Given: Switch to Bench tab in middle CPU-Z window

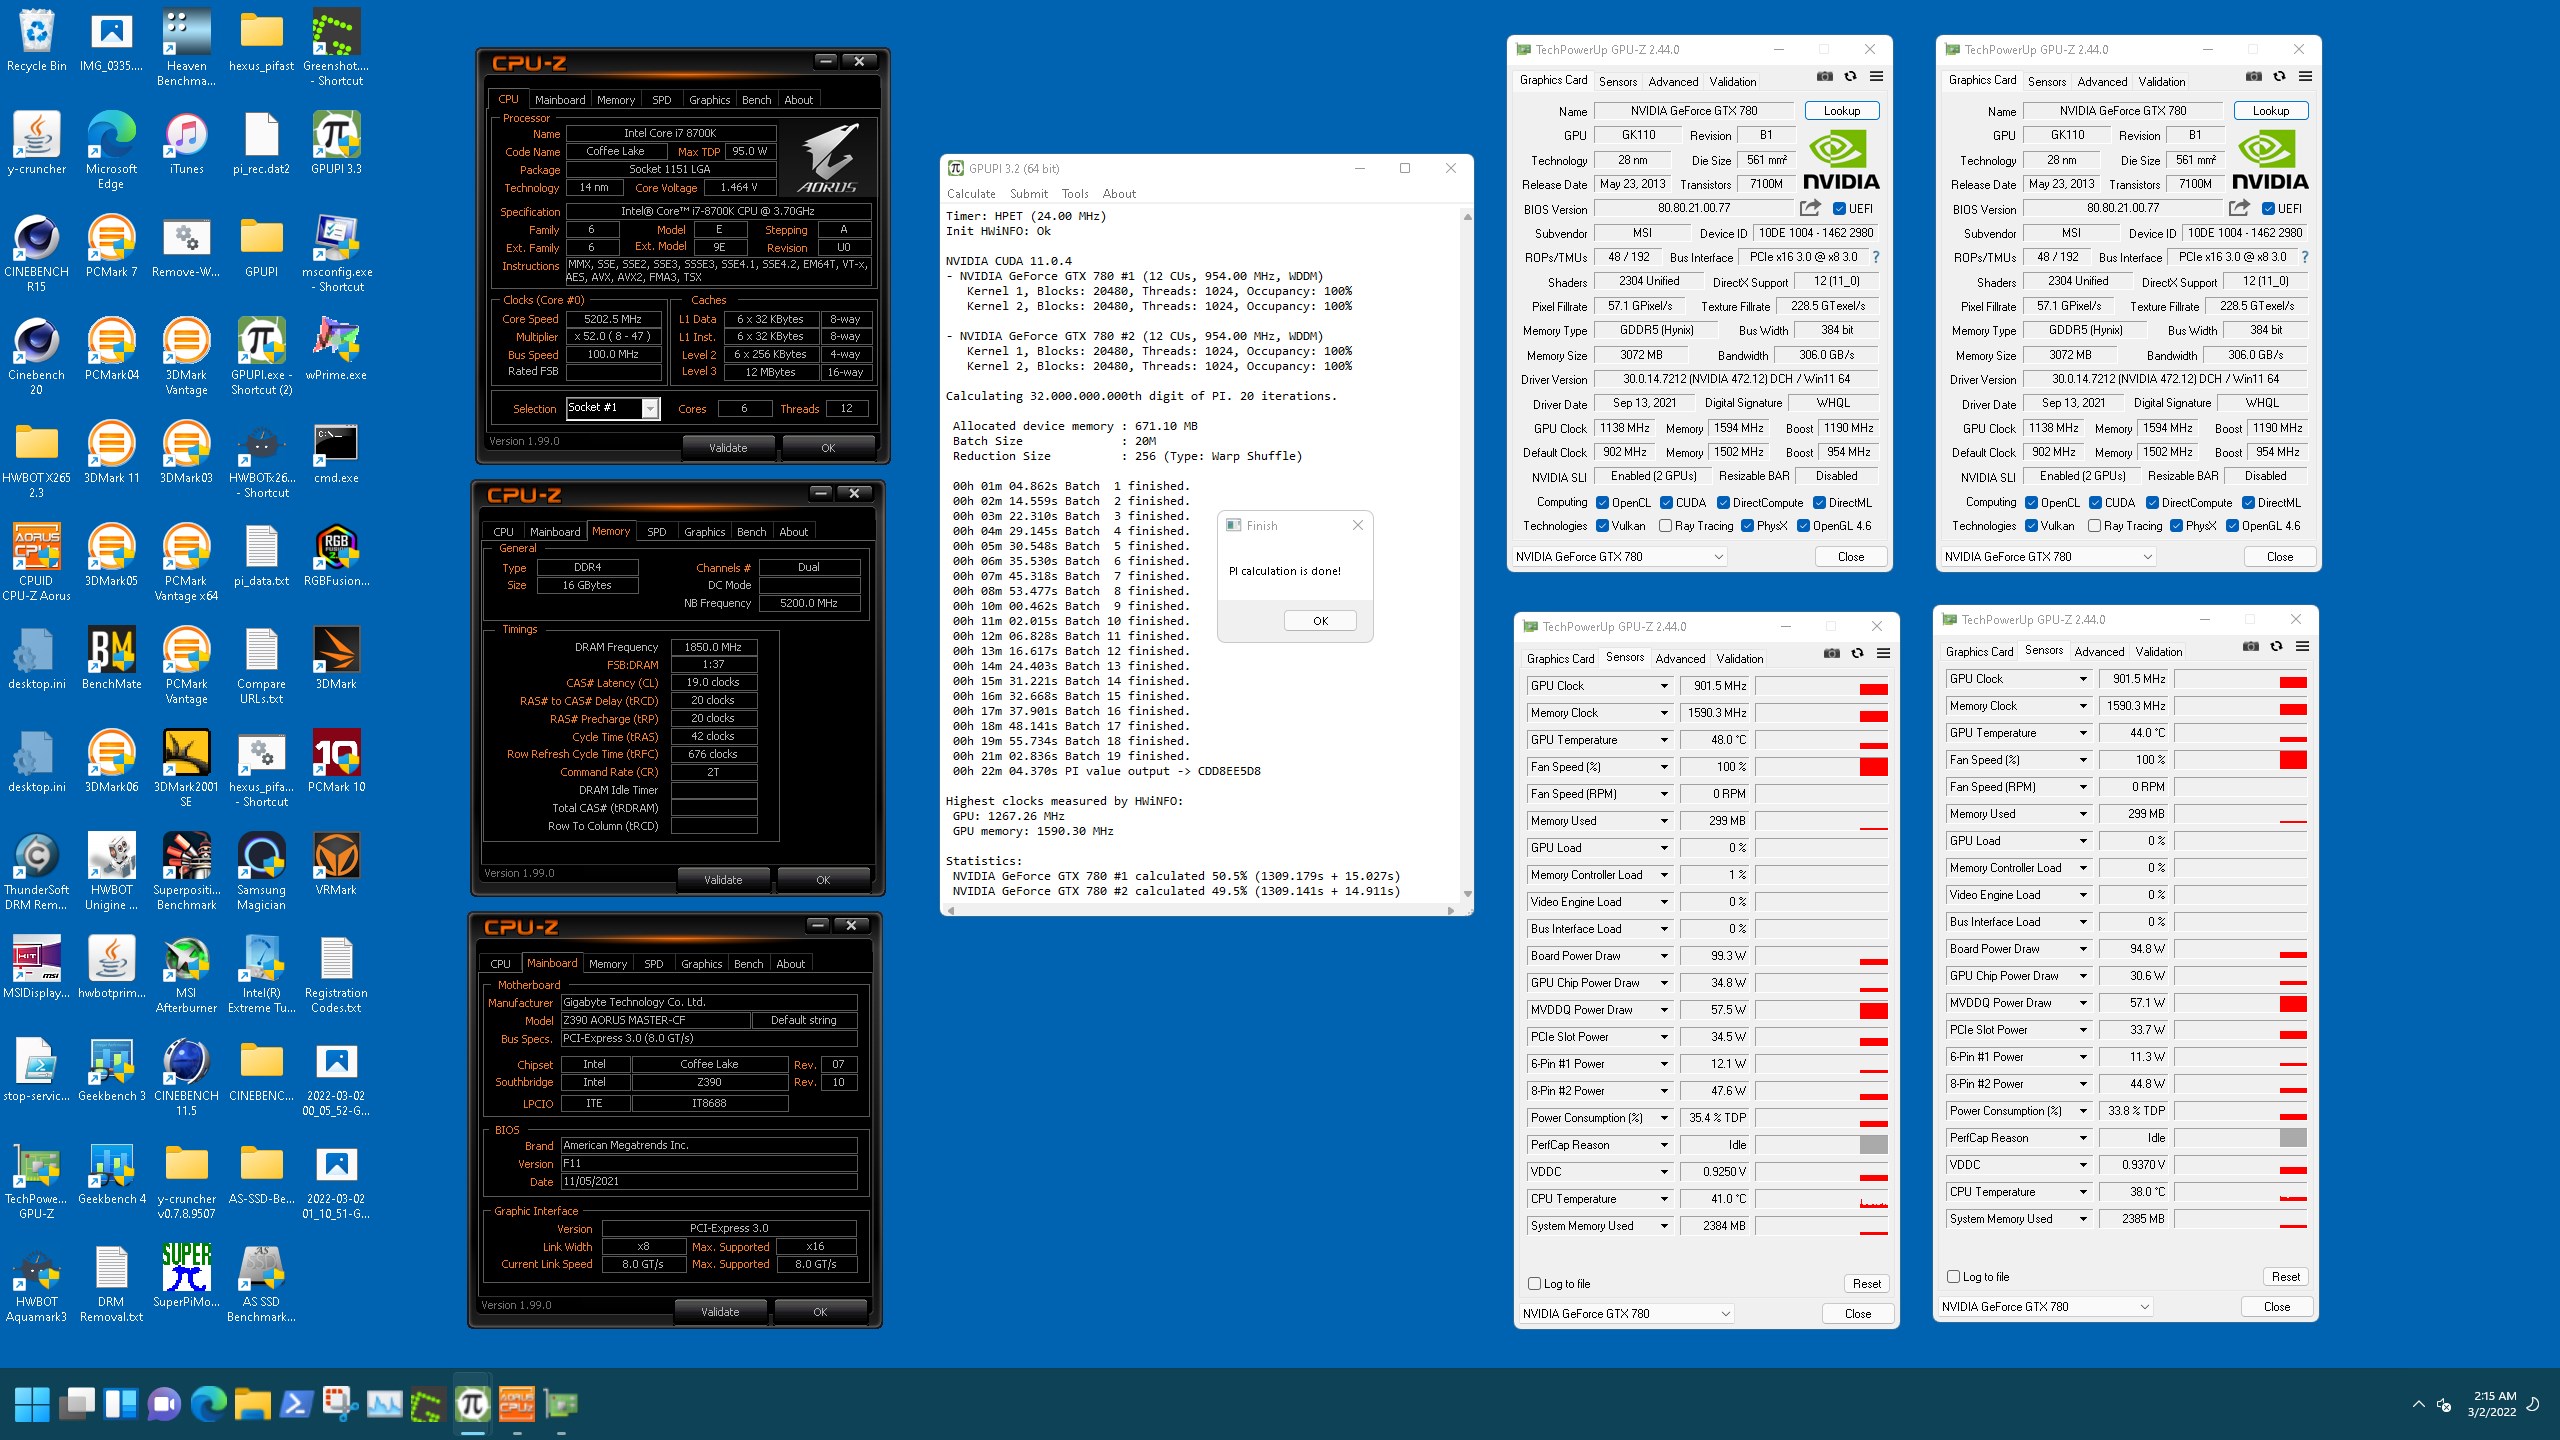Looking at the screenshot, I should pyautogui.click(x=751, y=532).
